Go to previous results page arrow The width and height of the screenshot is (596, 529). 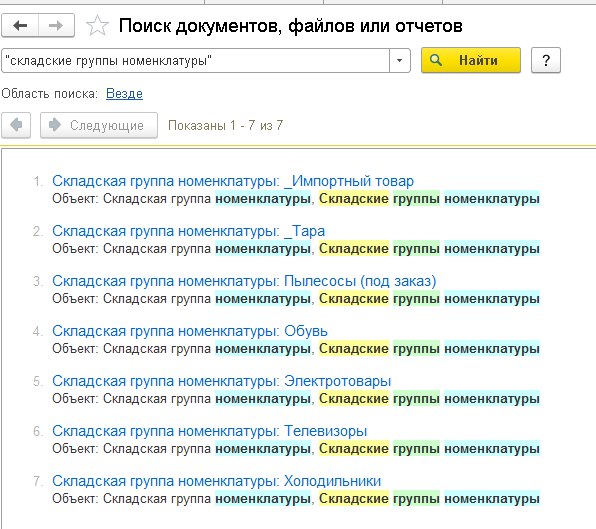click(16, 125)
